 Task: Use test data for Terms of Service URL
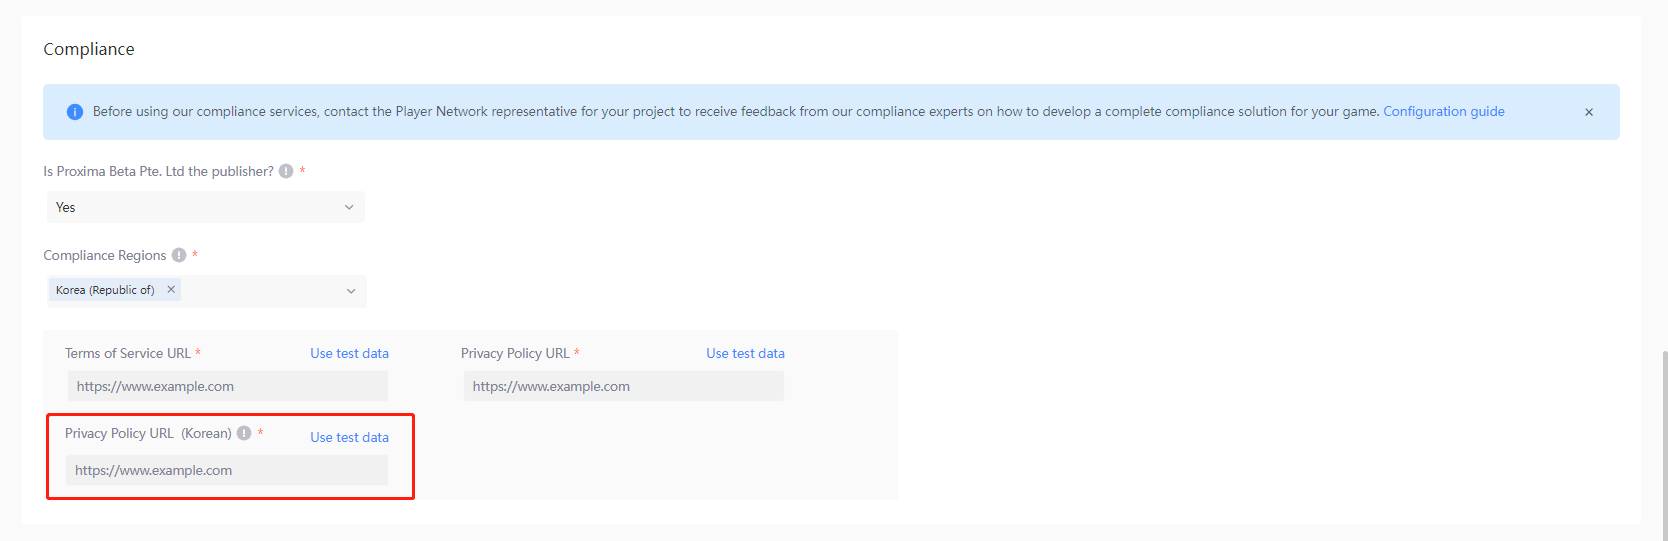(349, 354)
